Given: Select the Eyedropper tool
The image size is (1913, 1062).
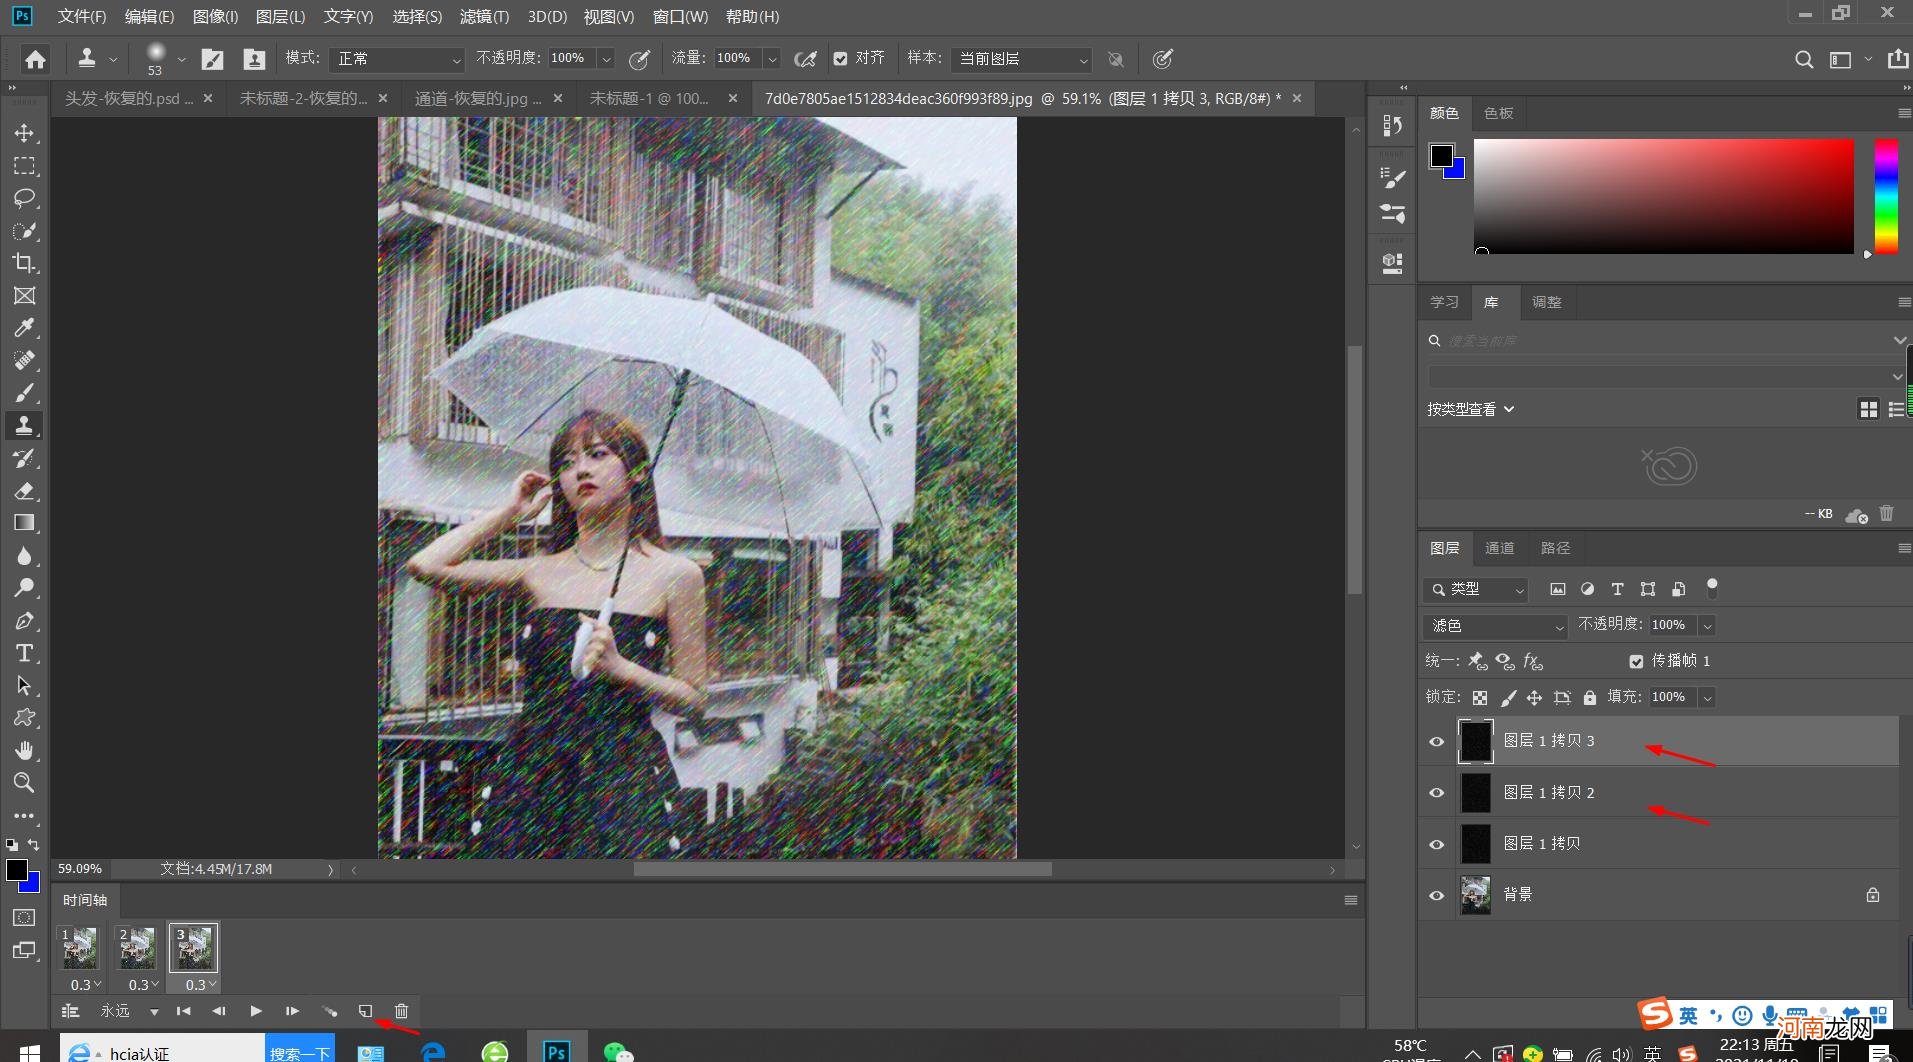Looking at the screenshot, I should pyautogui.click(x=24, y=328).
